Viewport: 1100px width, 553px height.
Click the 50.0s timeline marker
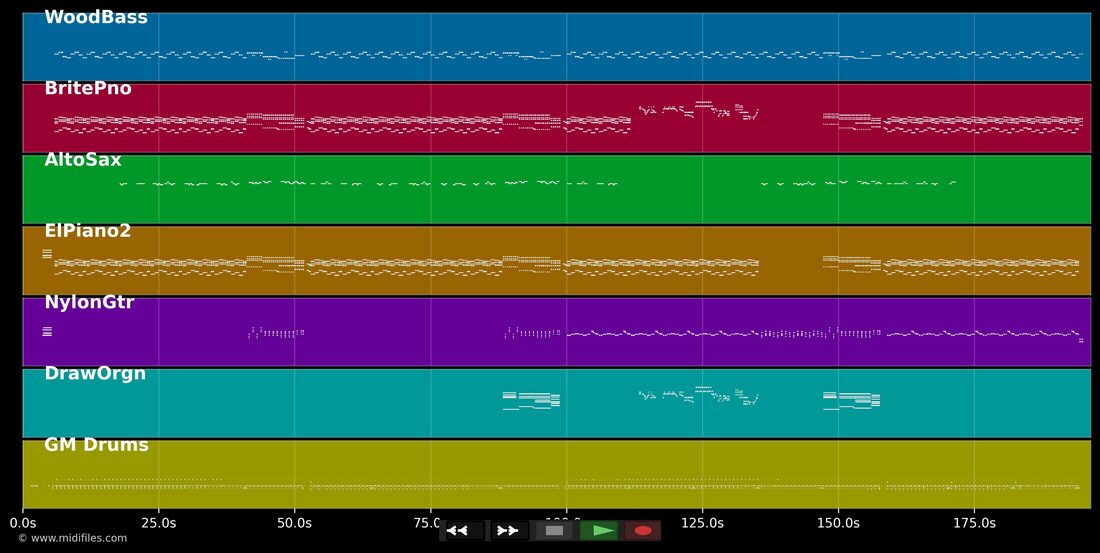pyautogui.click(x=295, y=523)
